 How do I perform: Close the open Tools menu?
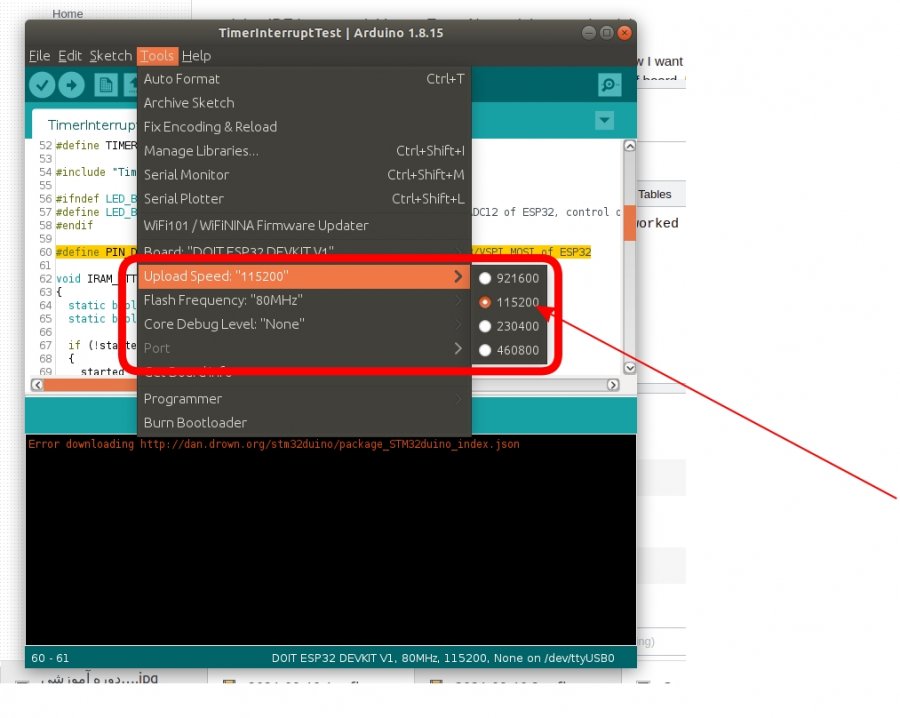157,56
